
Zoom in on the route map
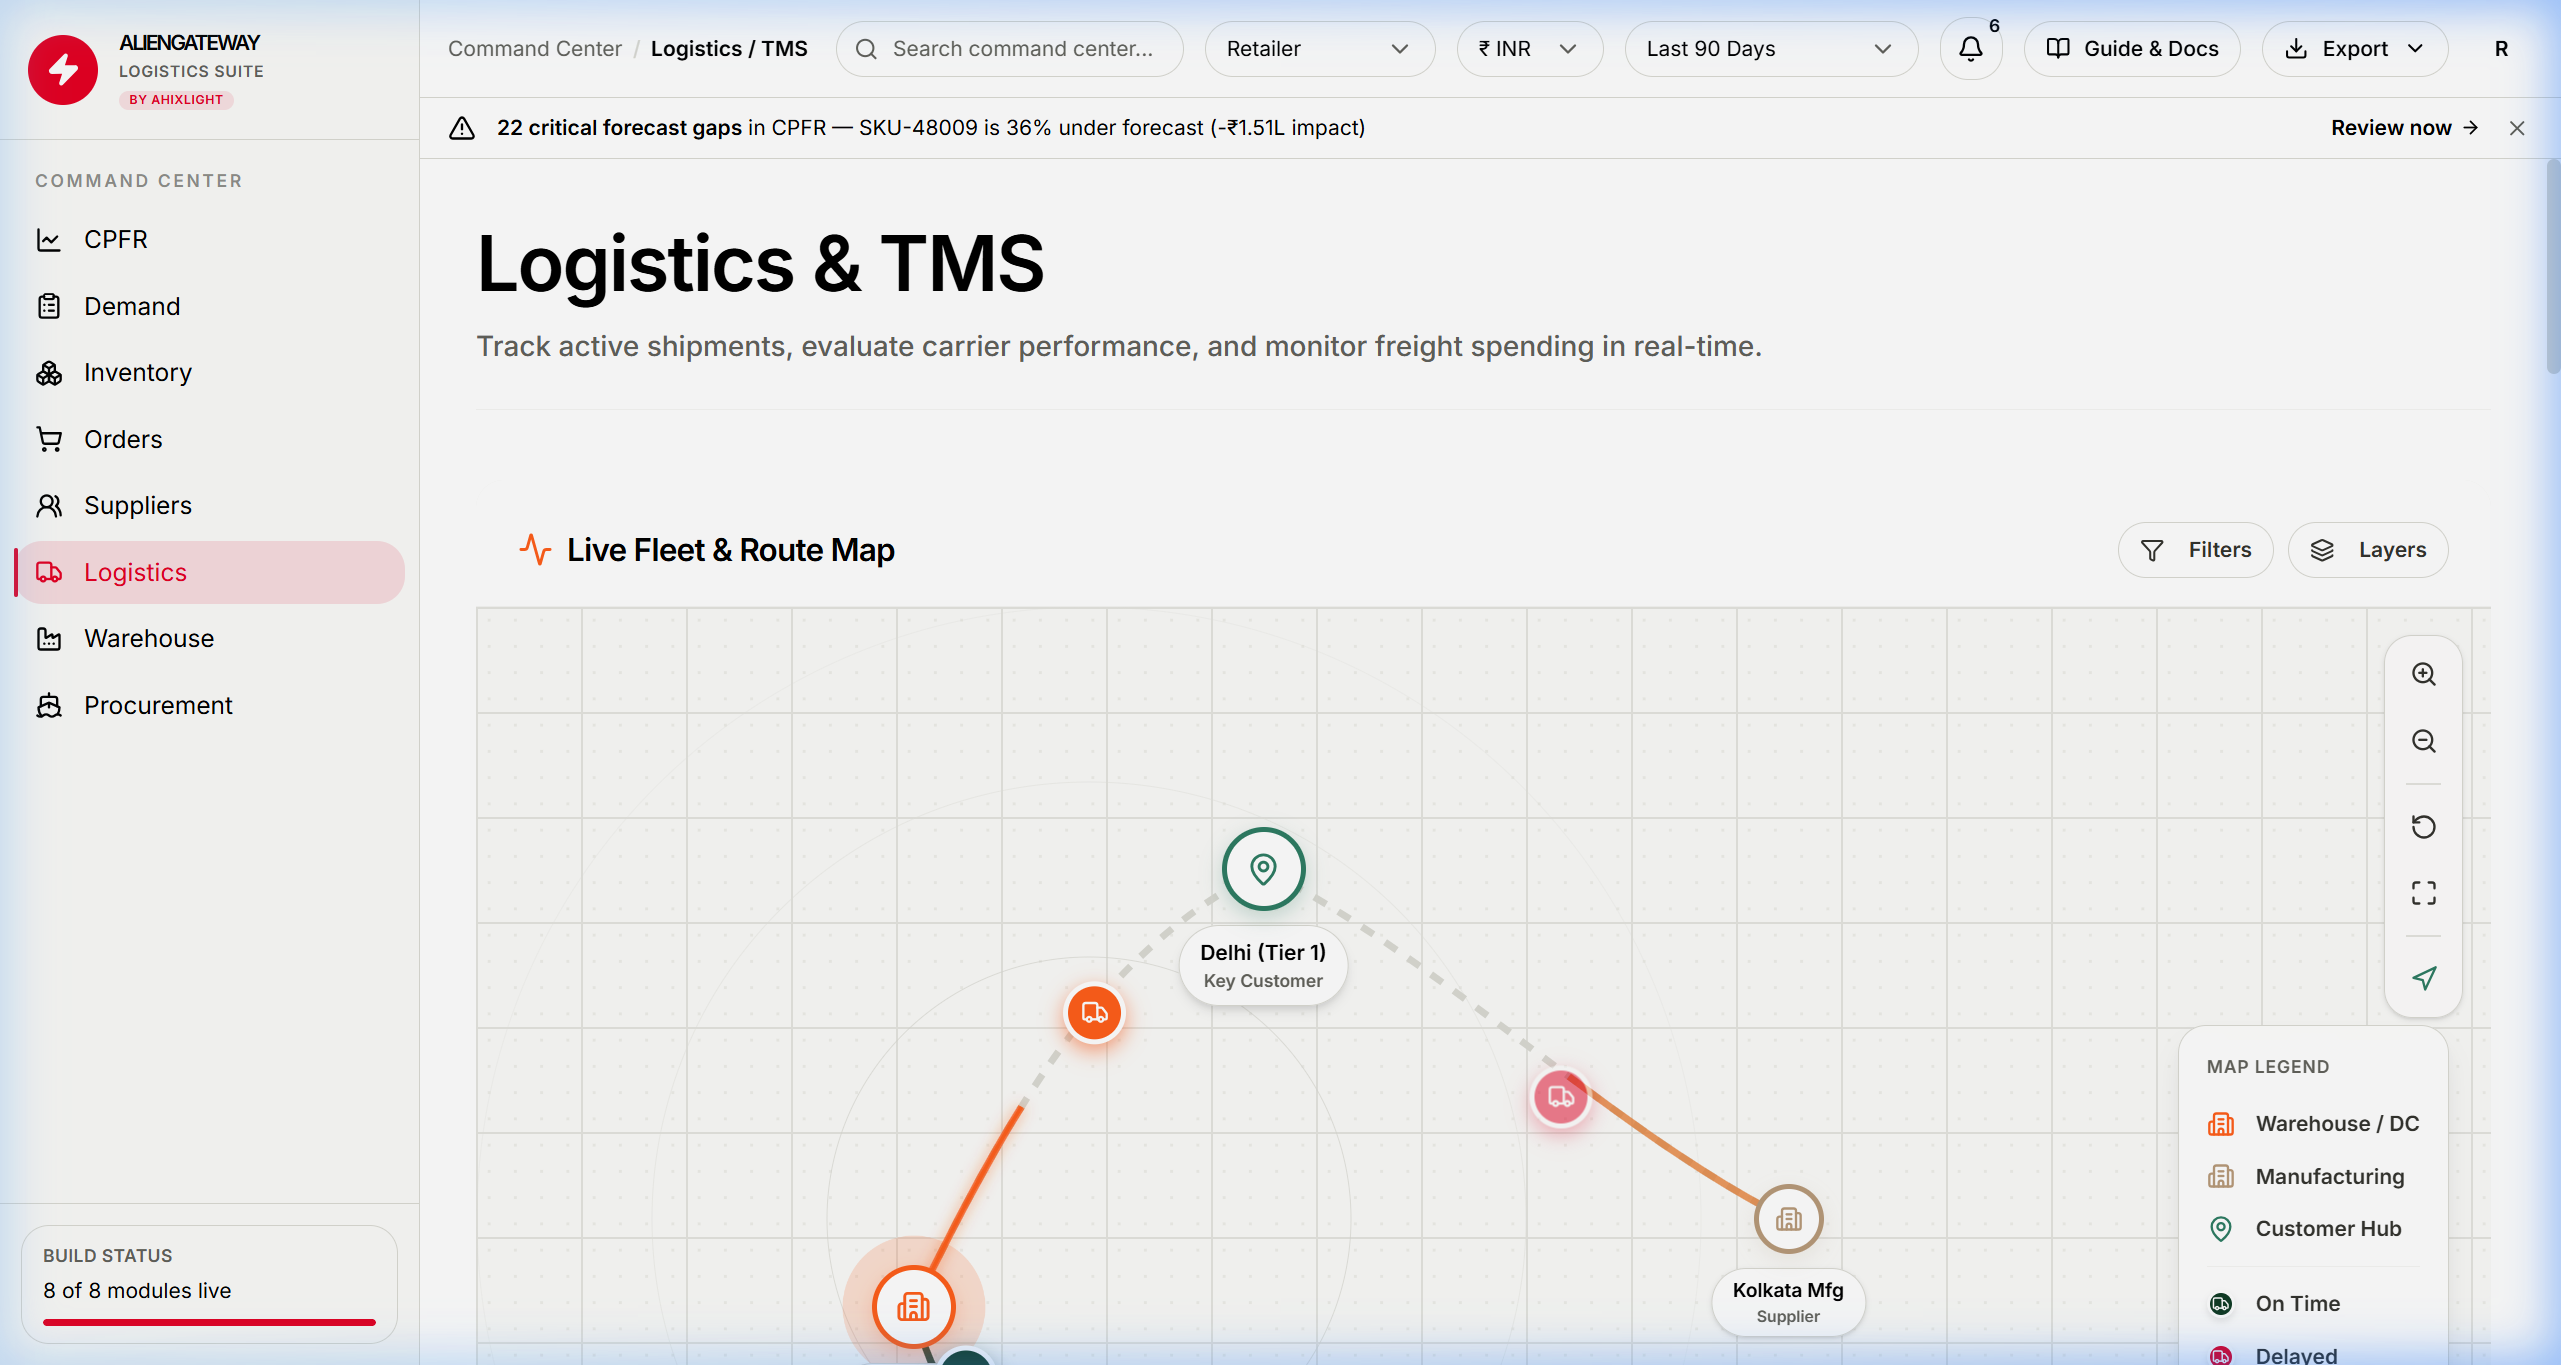point(2423,674)
